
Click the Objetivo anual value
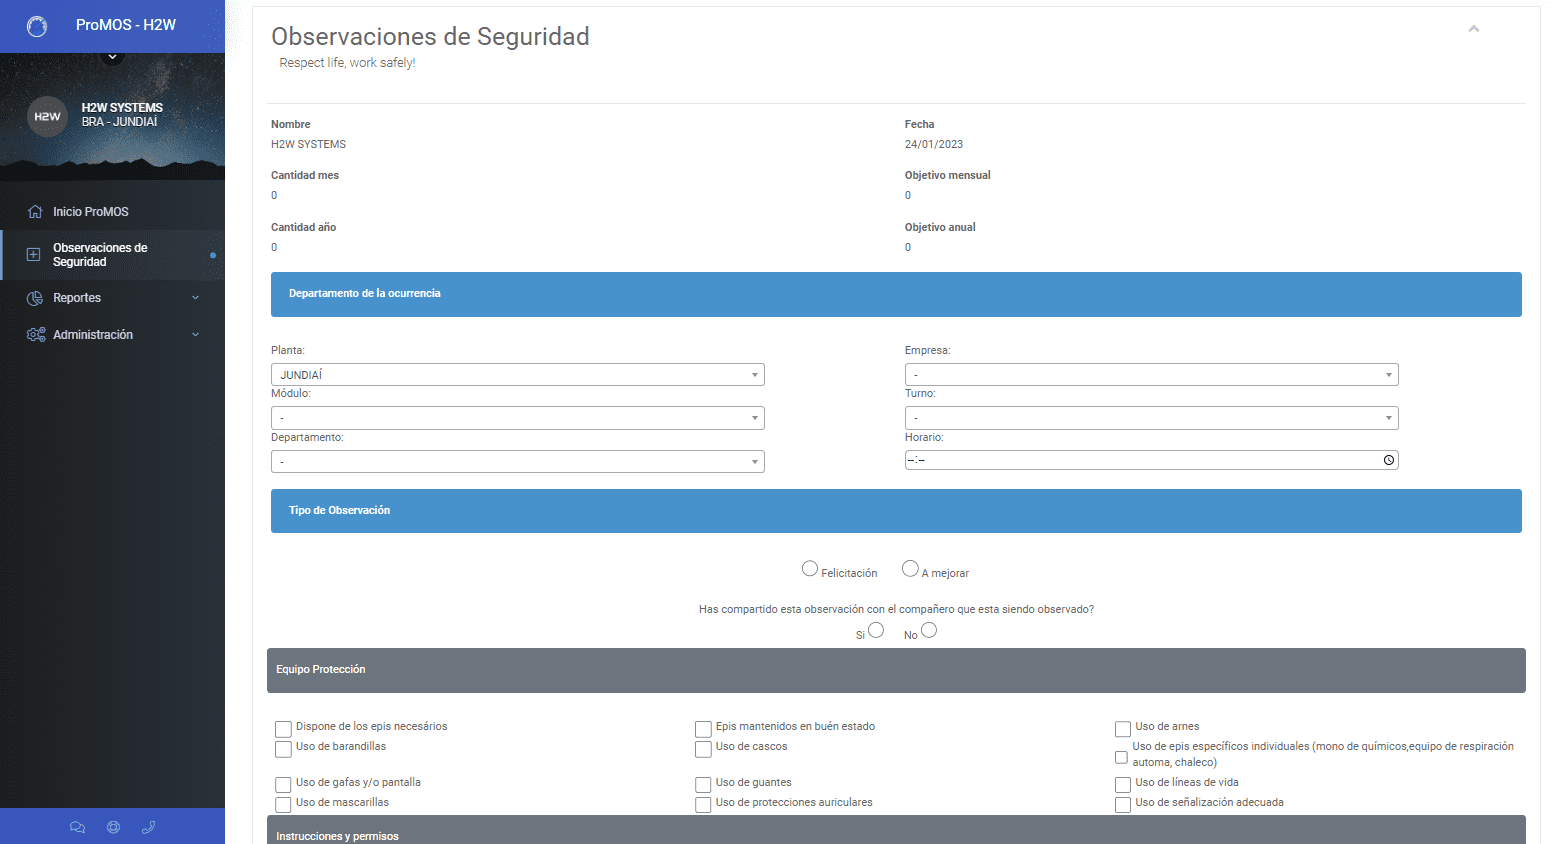point(908,248)
